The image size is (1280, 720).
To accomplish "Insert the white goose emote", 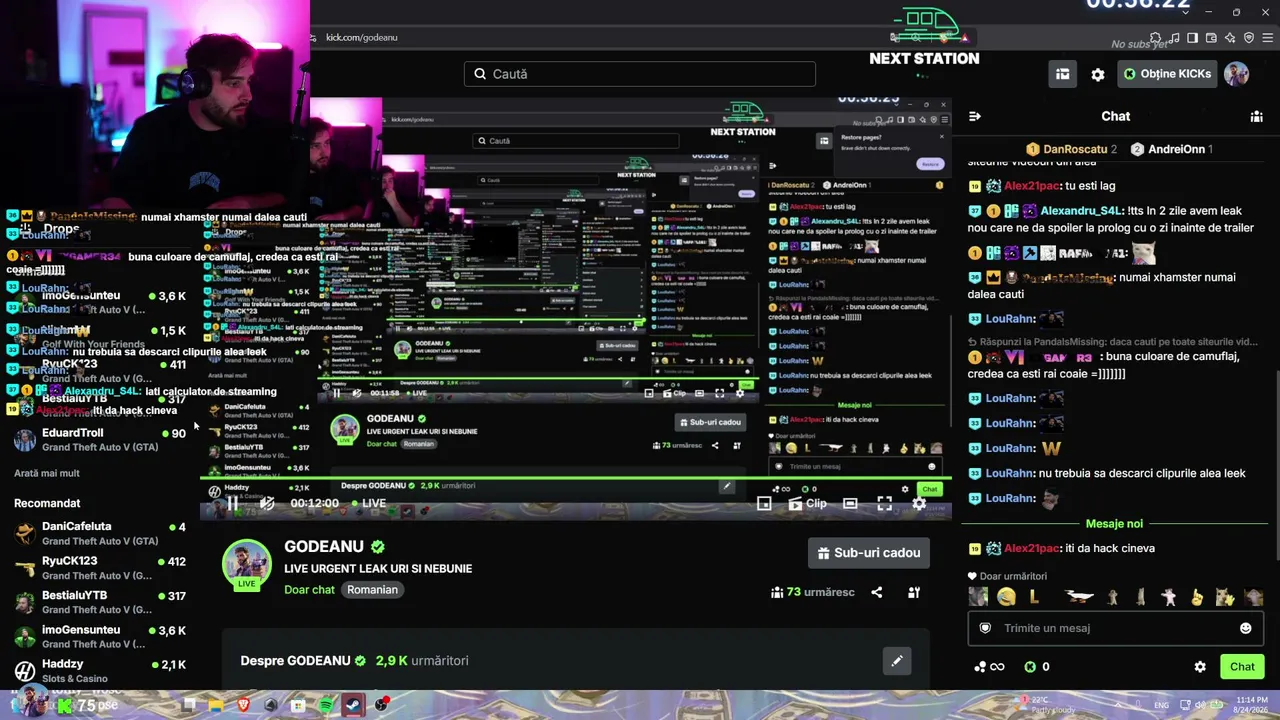I will (1079, 597).
